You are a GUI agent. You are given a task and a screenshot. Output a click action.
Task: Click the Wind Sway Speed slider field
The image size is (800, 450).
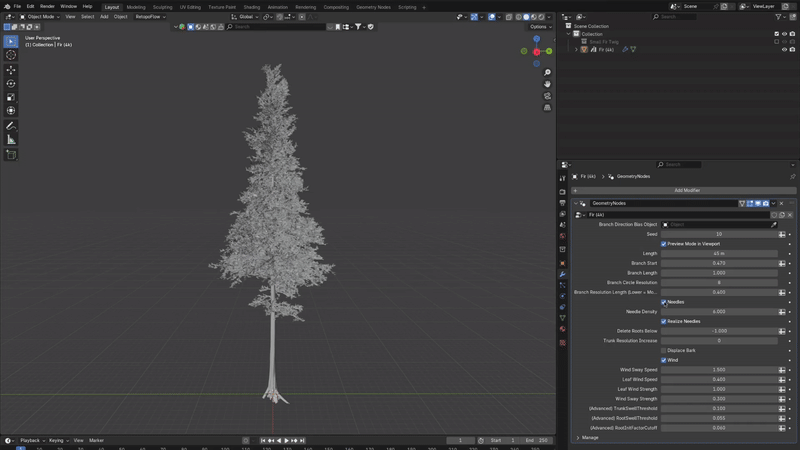point(719,370)
